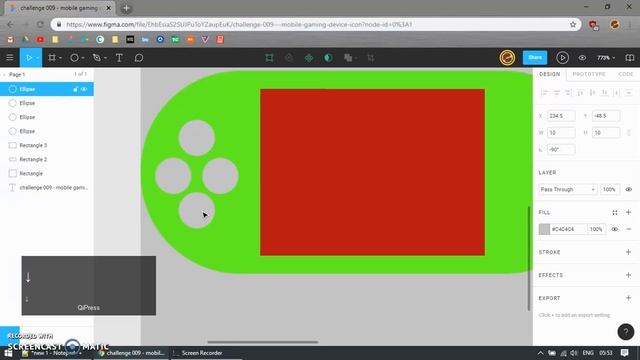Select the Text tool
Screen dimensions: 640x360
click(x=119, y=58)
